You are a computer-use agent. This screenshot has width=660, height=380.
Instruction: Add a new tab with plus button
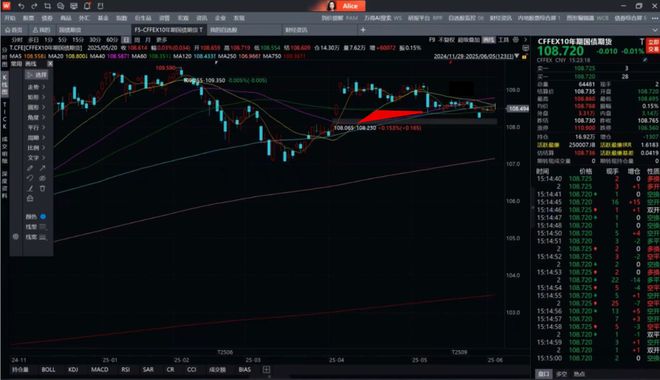363,30
